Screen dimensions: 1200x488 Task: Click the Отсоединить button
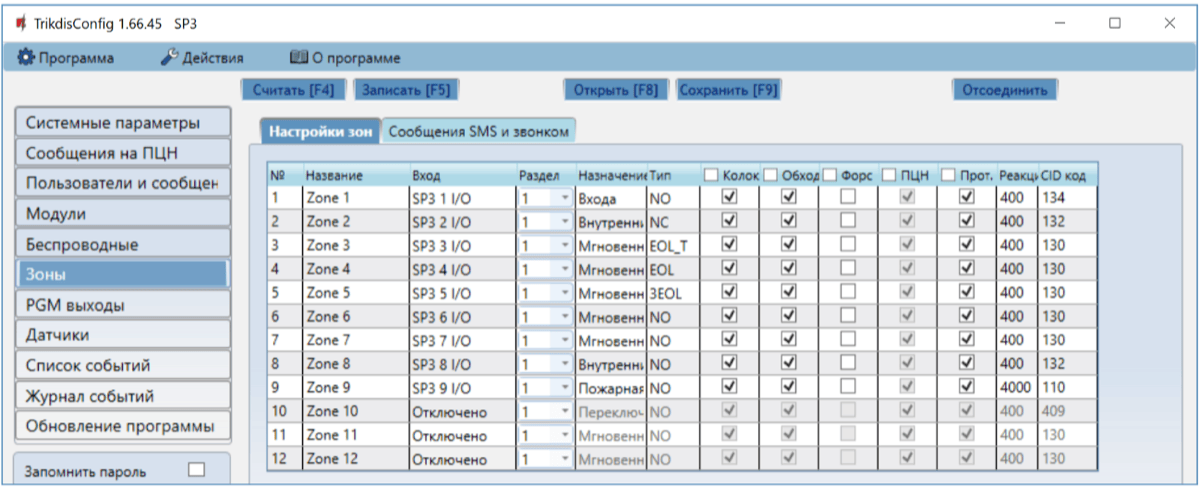[1004, 89]
